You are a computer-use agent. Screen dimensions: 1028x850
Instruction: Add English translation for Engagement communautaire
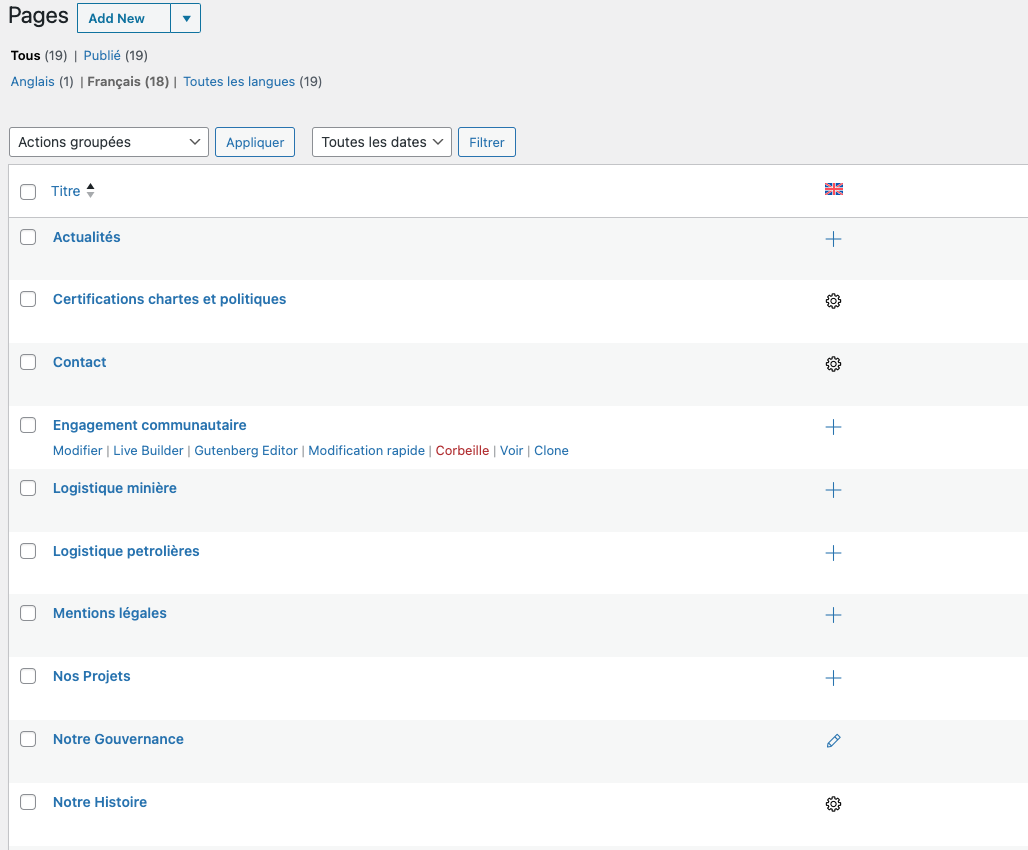[833, 427]
